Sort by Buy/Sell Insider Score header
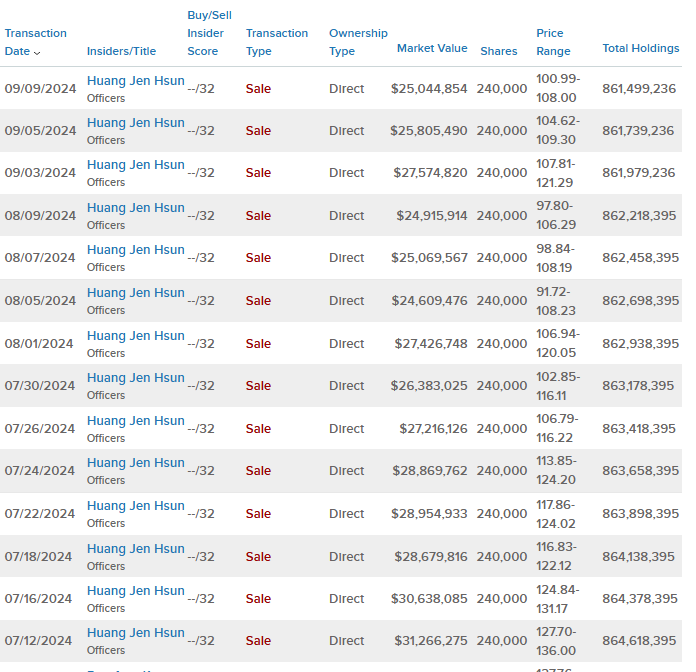This screenshot has width=696, height=672. [x=209, y=33]
